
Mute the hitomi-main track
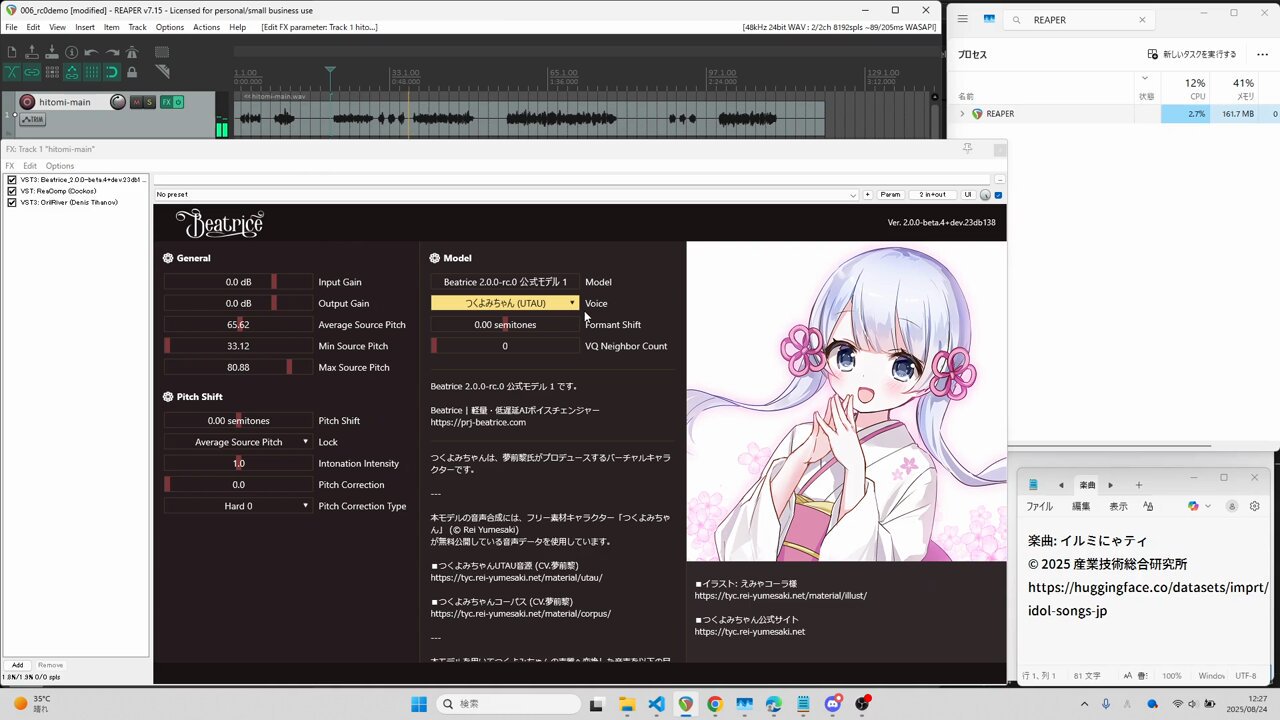click(x=137, y=102)
